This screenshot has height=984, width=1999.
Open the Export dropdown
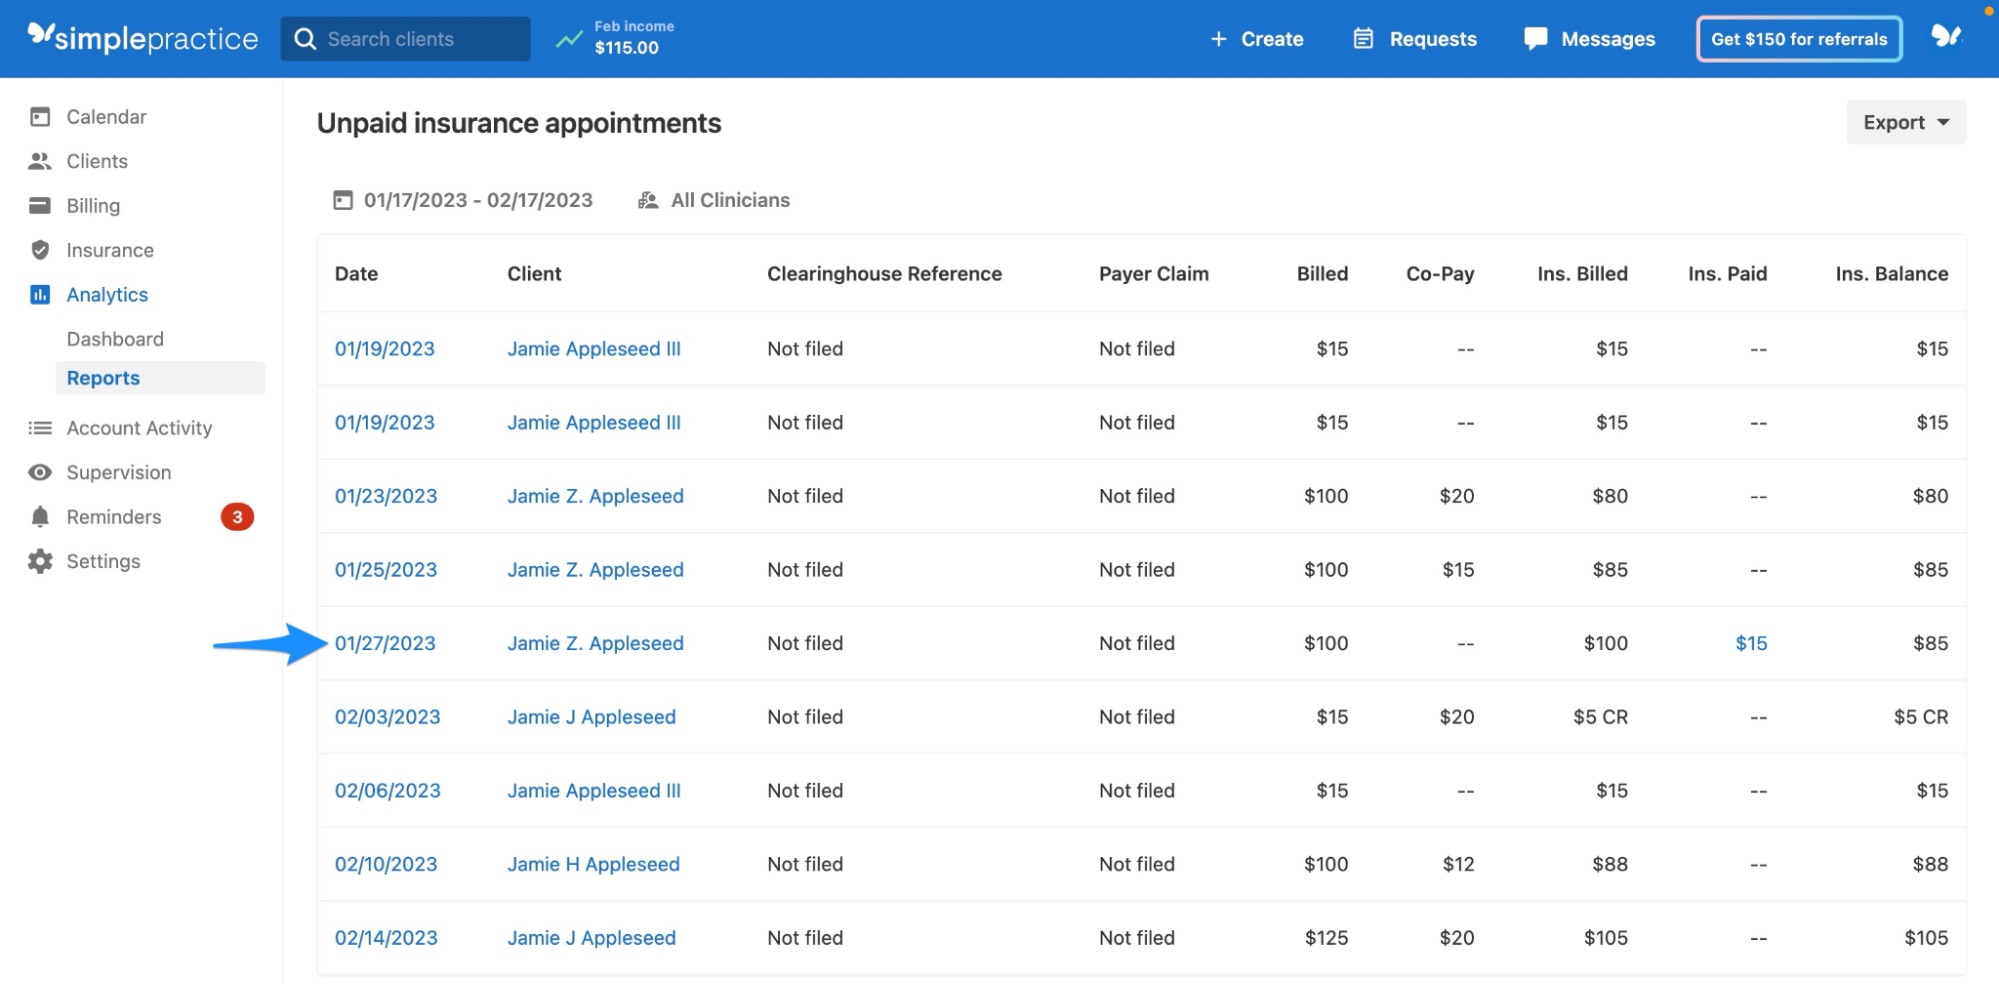1904,121
